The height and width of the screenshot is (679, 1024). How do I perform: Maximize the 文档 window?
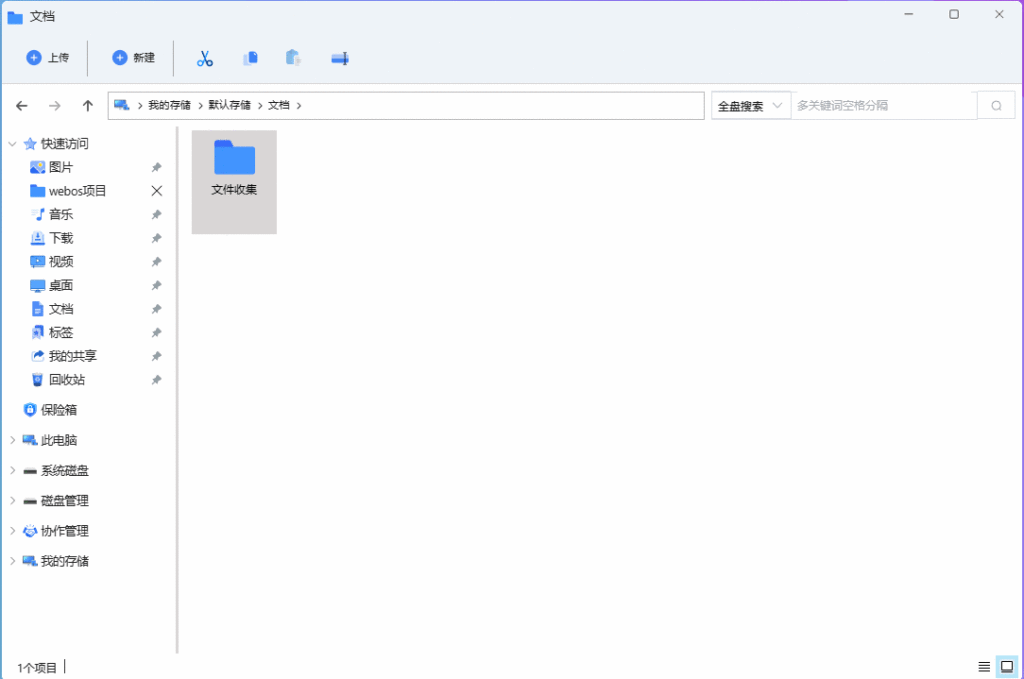point(954,14)
